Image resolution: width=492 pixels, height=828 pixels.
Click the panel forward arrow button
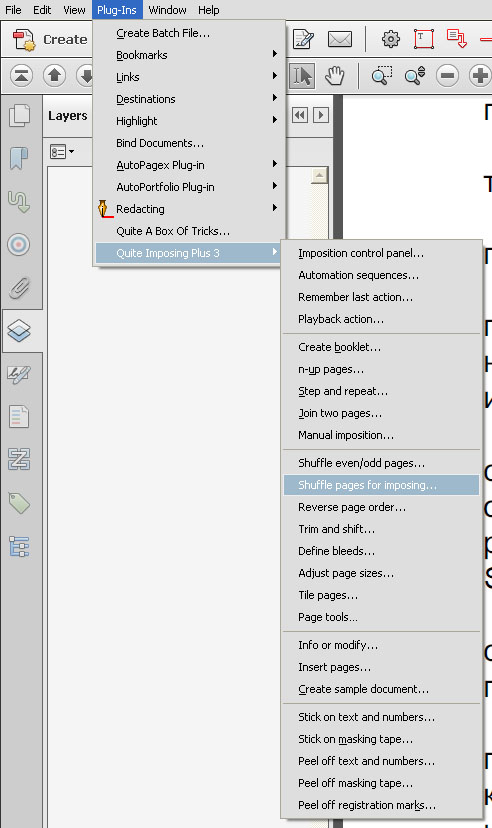(x=321, y=115)
